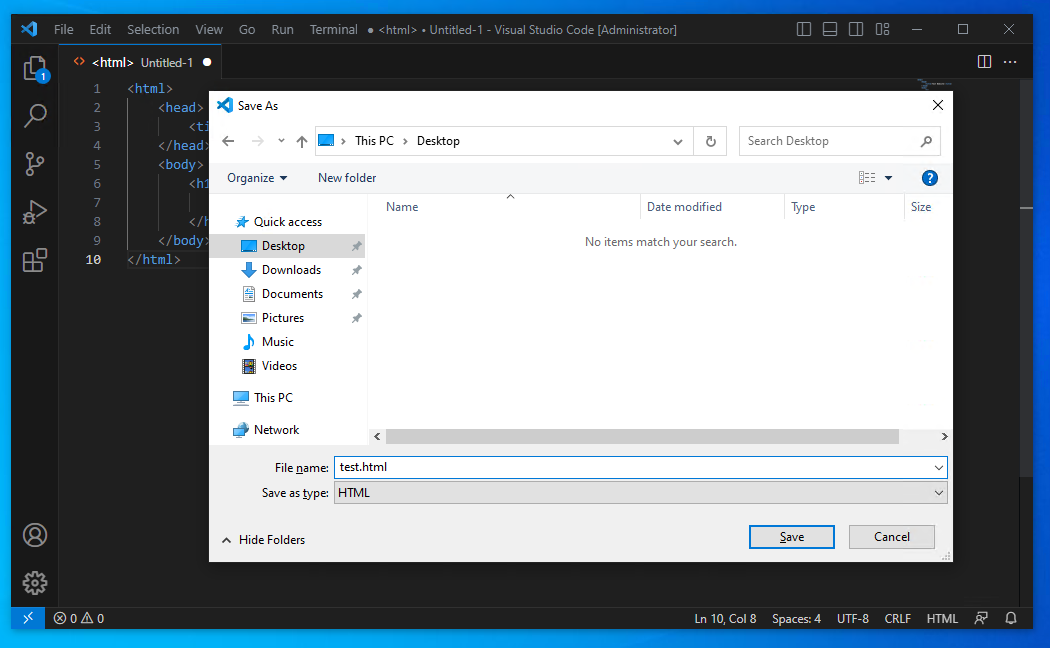Open the Search view in activity bar

(35, 116)
